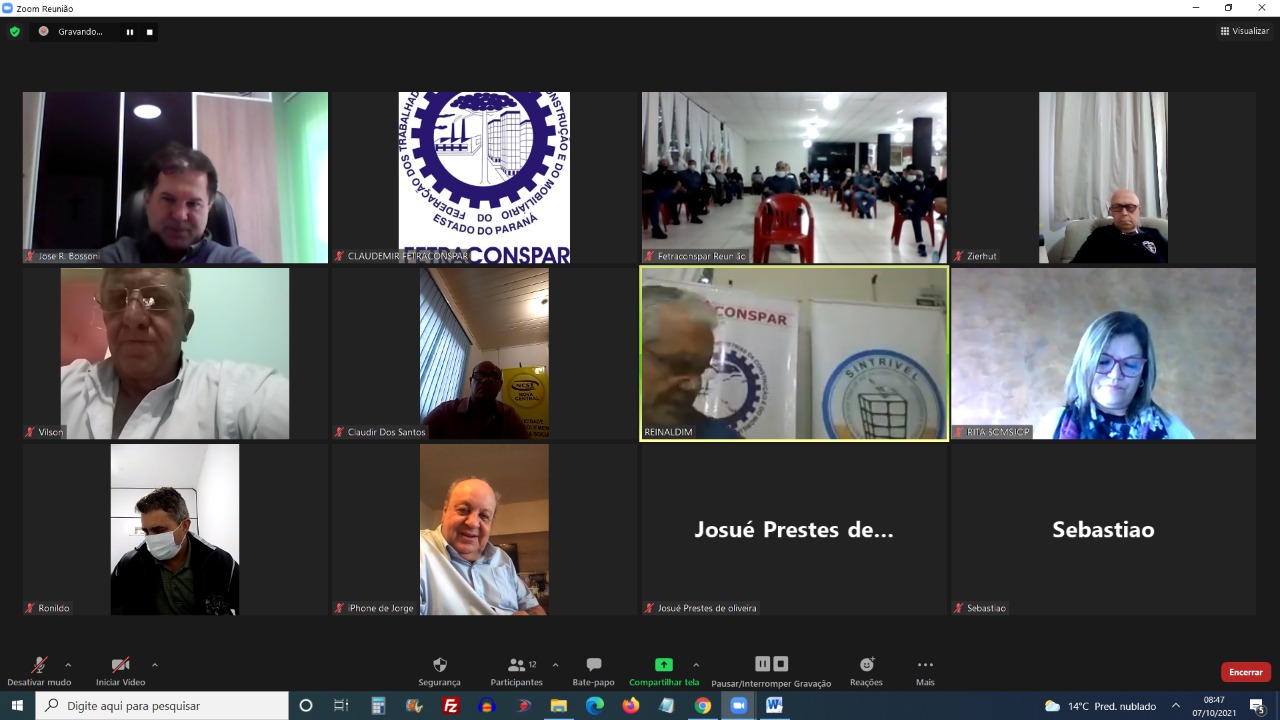The width and height of the screenshot is (1280, 720).
Task: Expand share options arrow beside Compartilhar tela
Action: point(696,664)
